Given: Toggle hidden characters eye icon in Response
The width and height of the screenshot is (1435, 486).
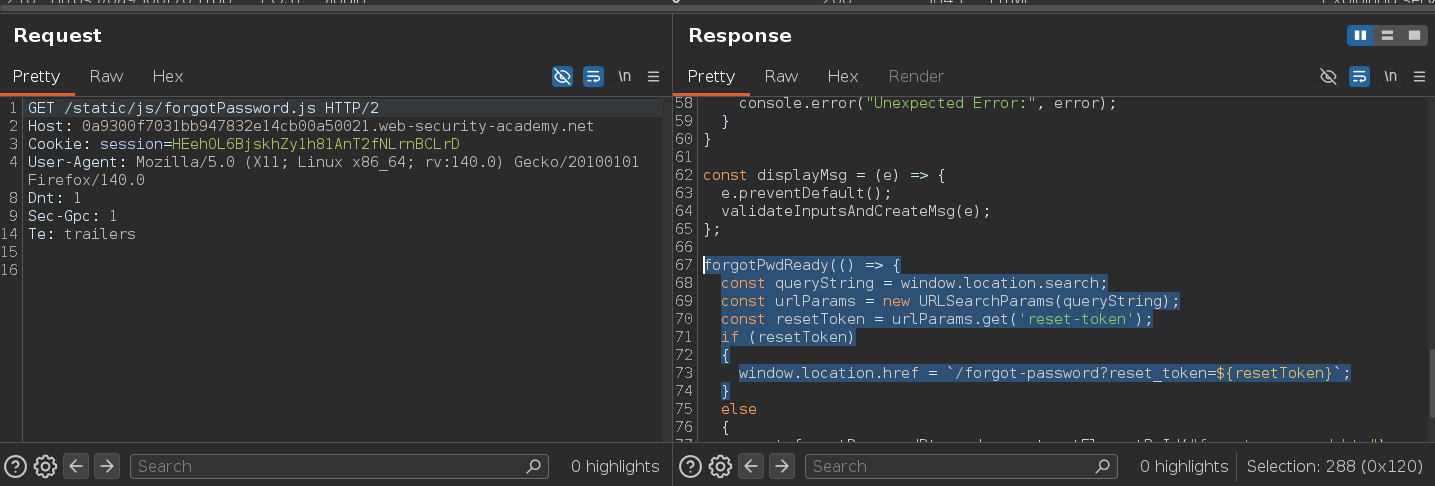Looking at the screenshot, I should 1328,76.
